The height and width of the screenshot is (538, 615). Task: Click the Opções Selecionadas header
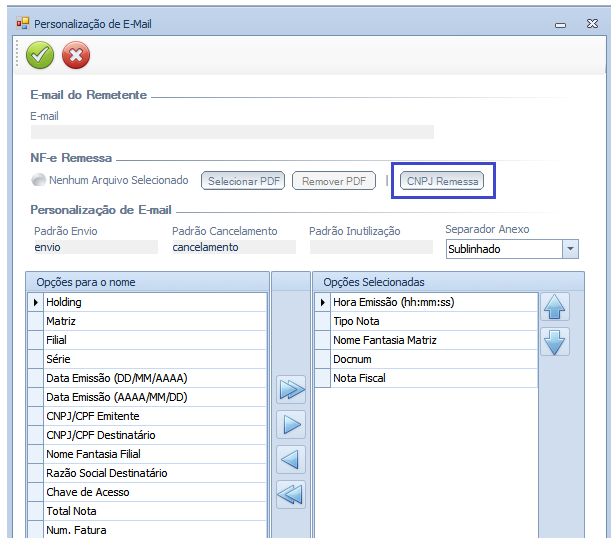[448, 282]
